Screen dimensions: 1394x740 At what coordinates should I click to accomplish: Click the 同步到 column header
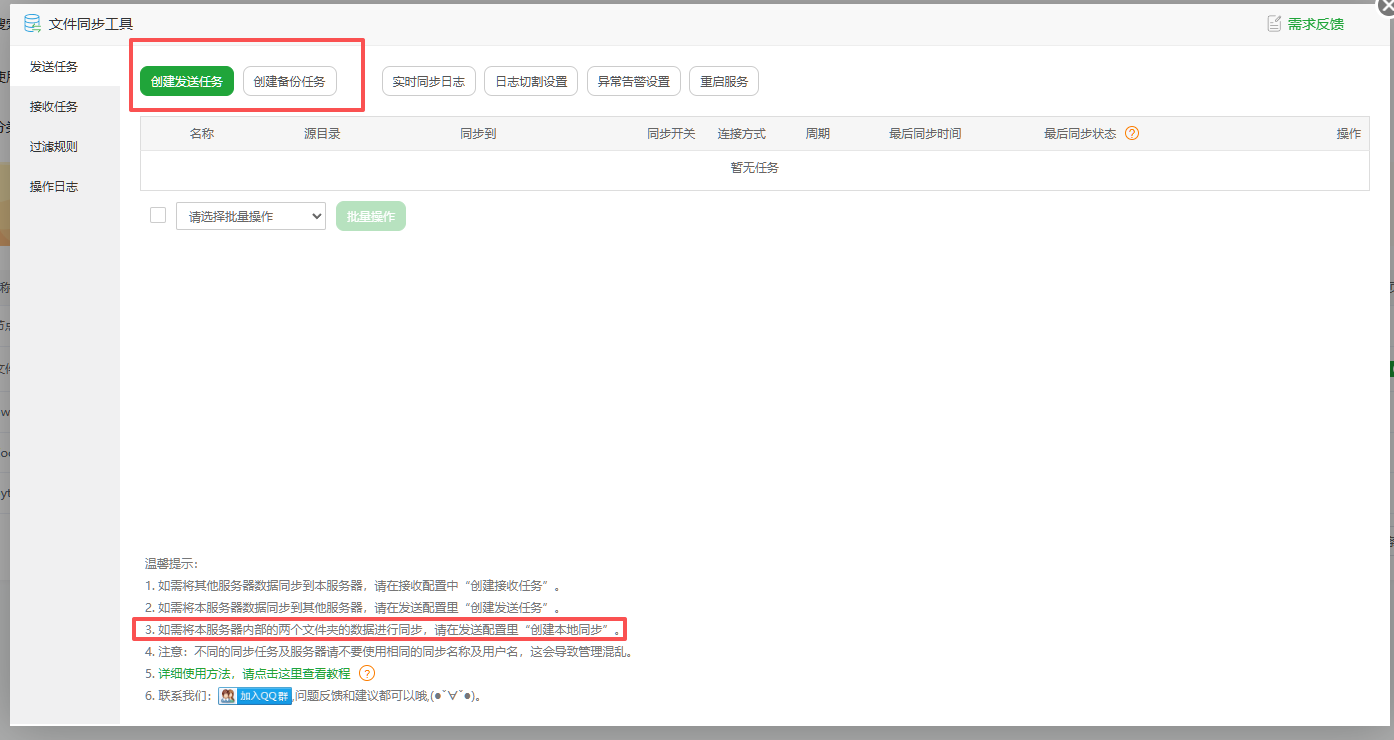click(478, 133)
